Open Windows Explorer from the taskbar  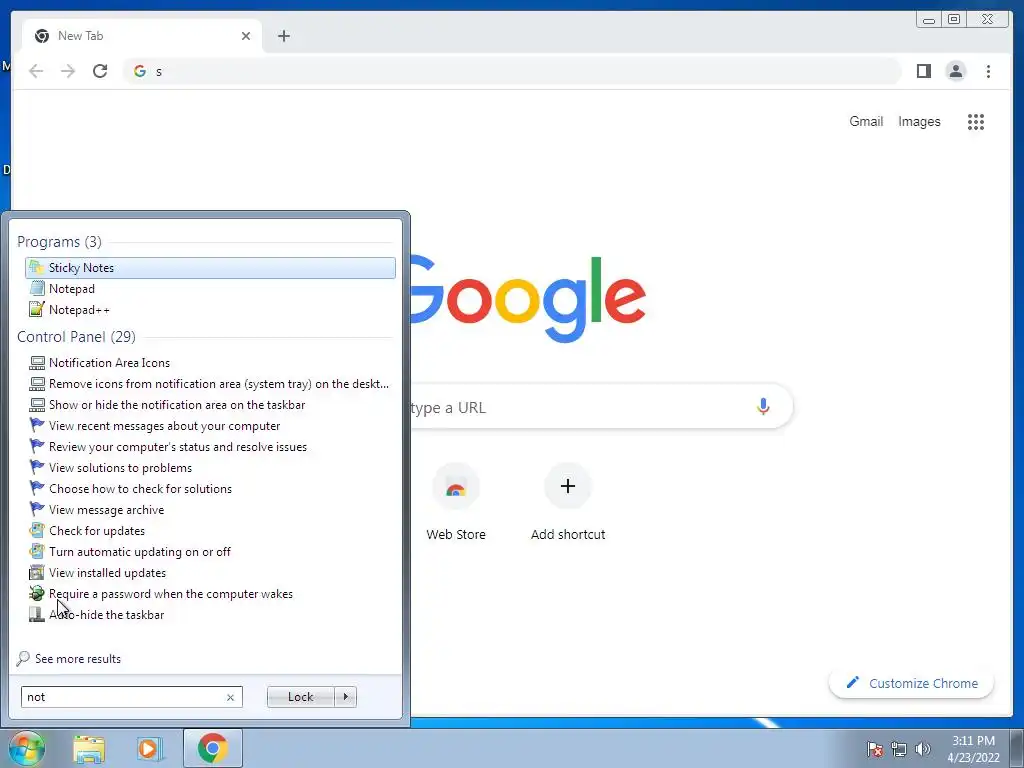click(89, 749)
